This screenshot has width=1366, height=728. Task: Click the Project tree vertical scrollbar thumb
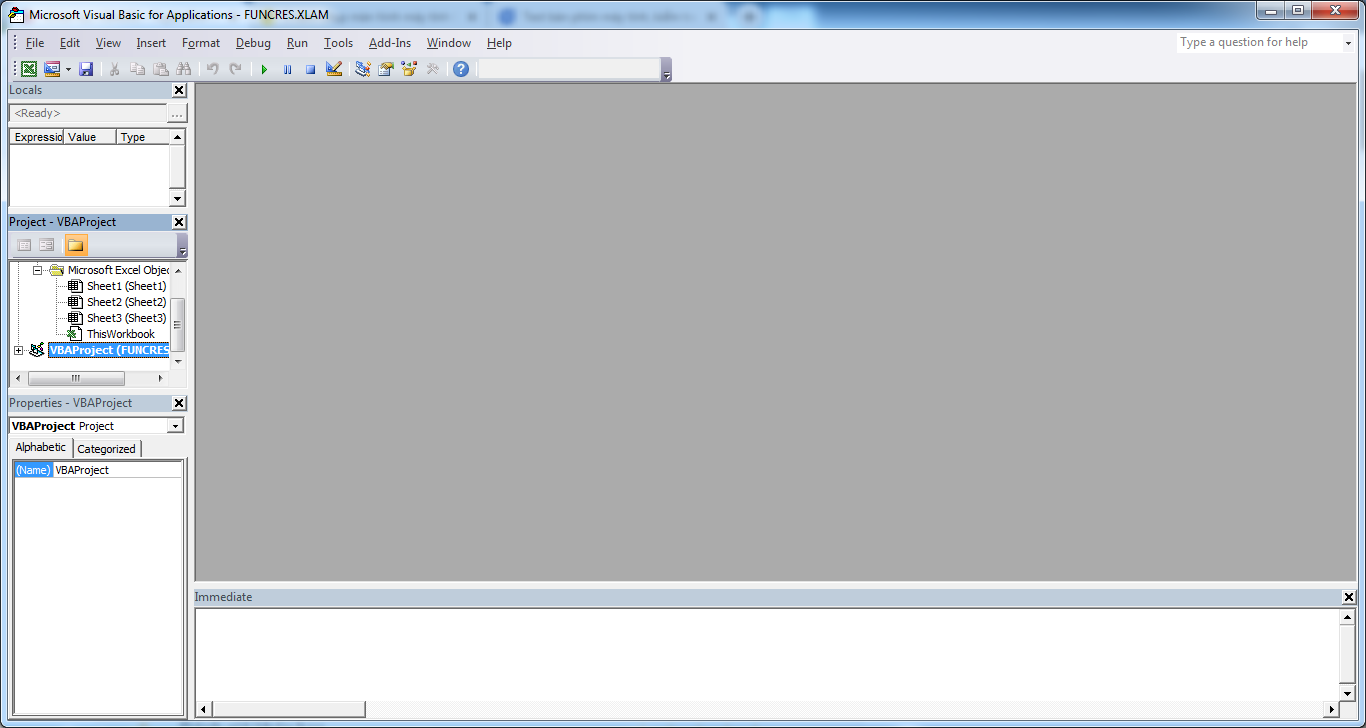178,324
